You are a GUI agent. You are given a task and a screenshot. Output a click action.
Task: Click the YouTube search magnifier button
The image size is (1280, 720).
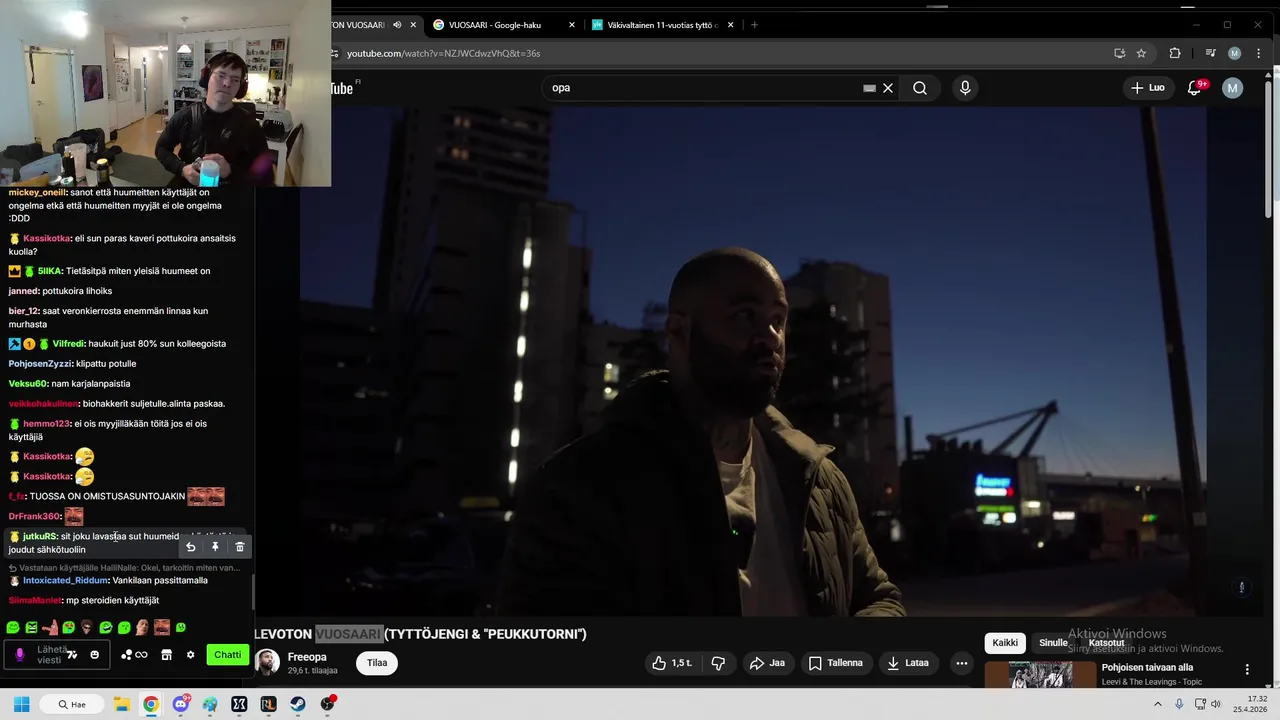[920, 88]
